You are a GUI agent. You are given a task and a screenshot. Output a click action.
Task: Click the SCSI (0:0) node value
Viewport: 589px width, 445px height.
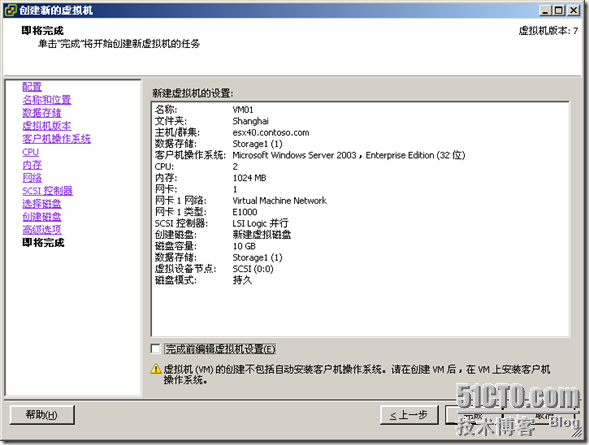[x=253, y=269]
